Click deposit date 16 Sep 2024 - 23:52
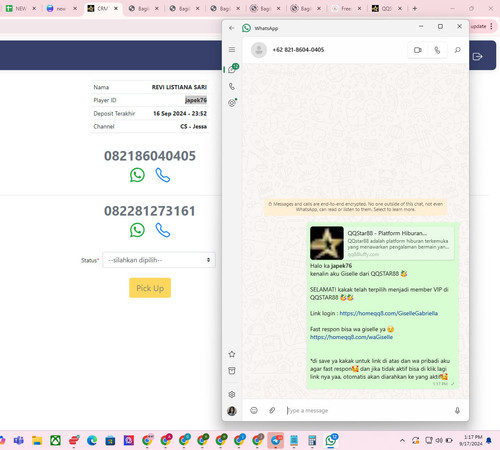 (180, 113)
